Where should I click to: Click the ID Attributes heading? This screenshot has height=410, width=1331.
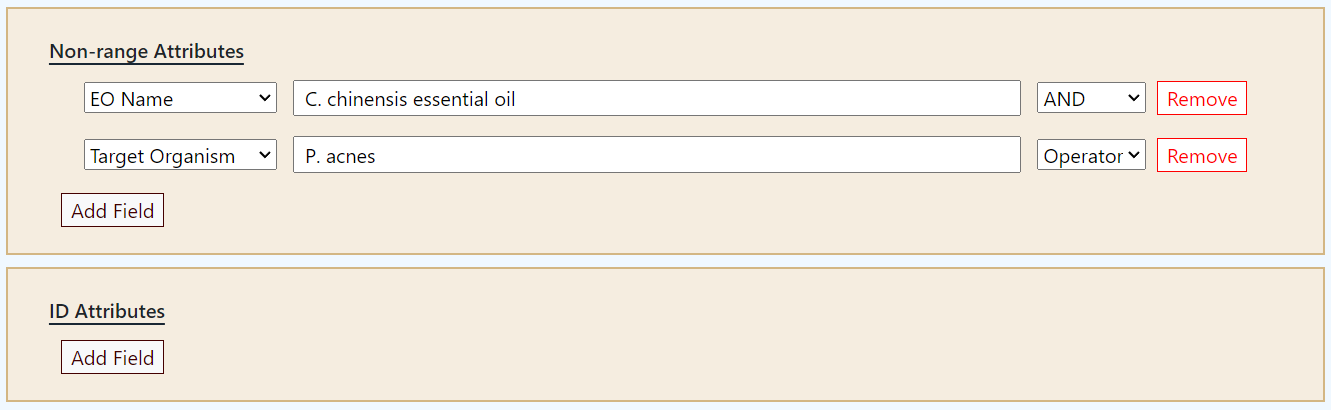(107, 311)
